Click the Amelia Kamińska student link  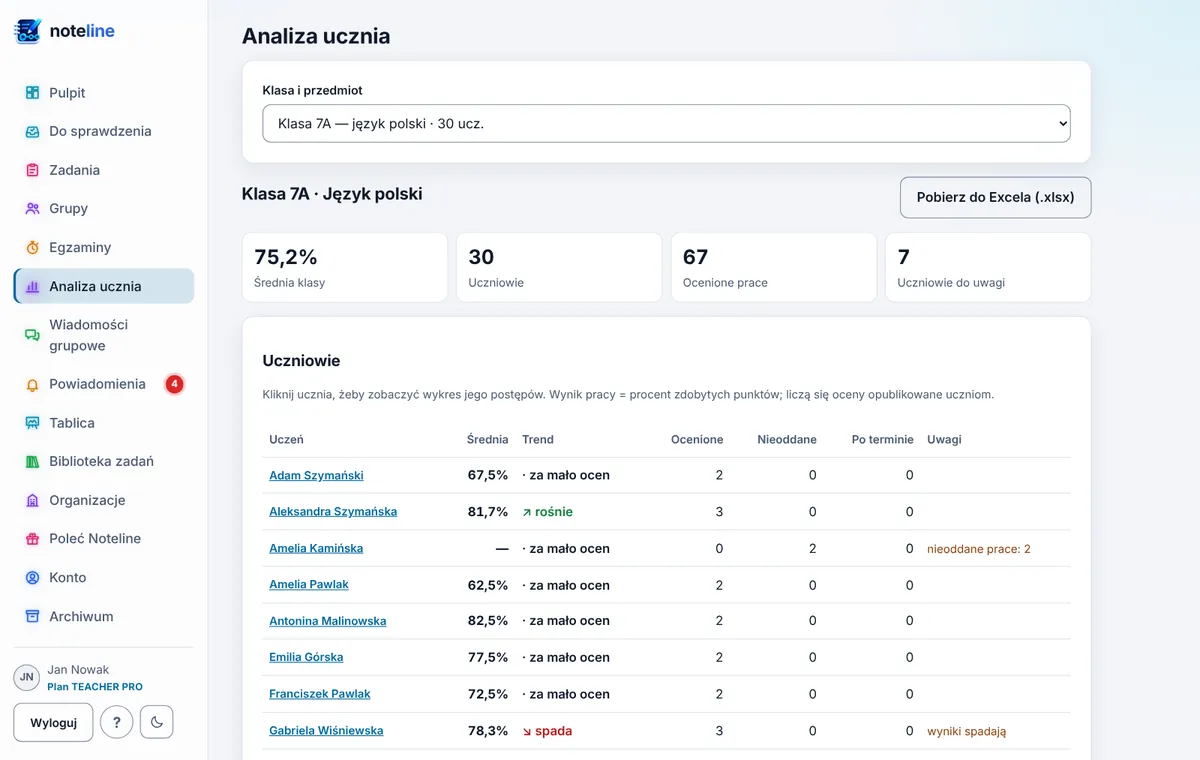(x=316, y=548)
